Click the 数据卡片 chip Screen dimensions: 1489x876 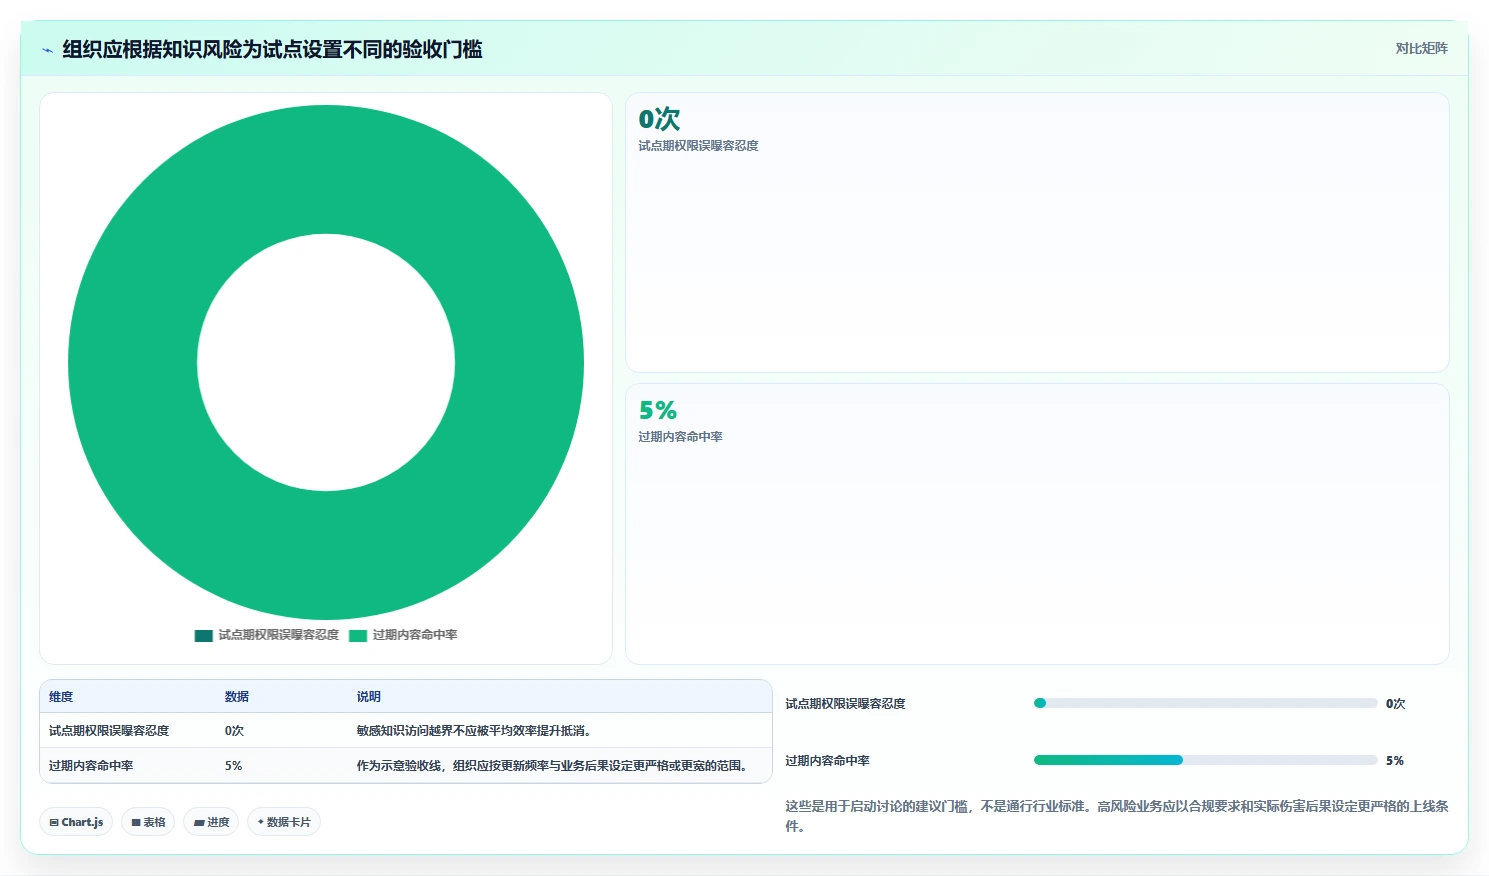tap(284, 822)
